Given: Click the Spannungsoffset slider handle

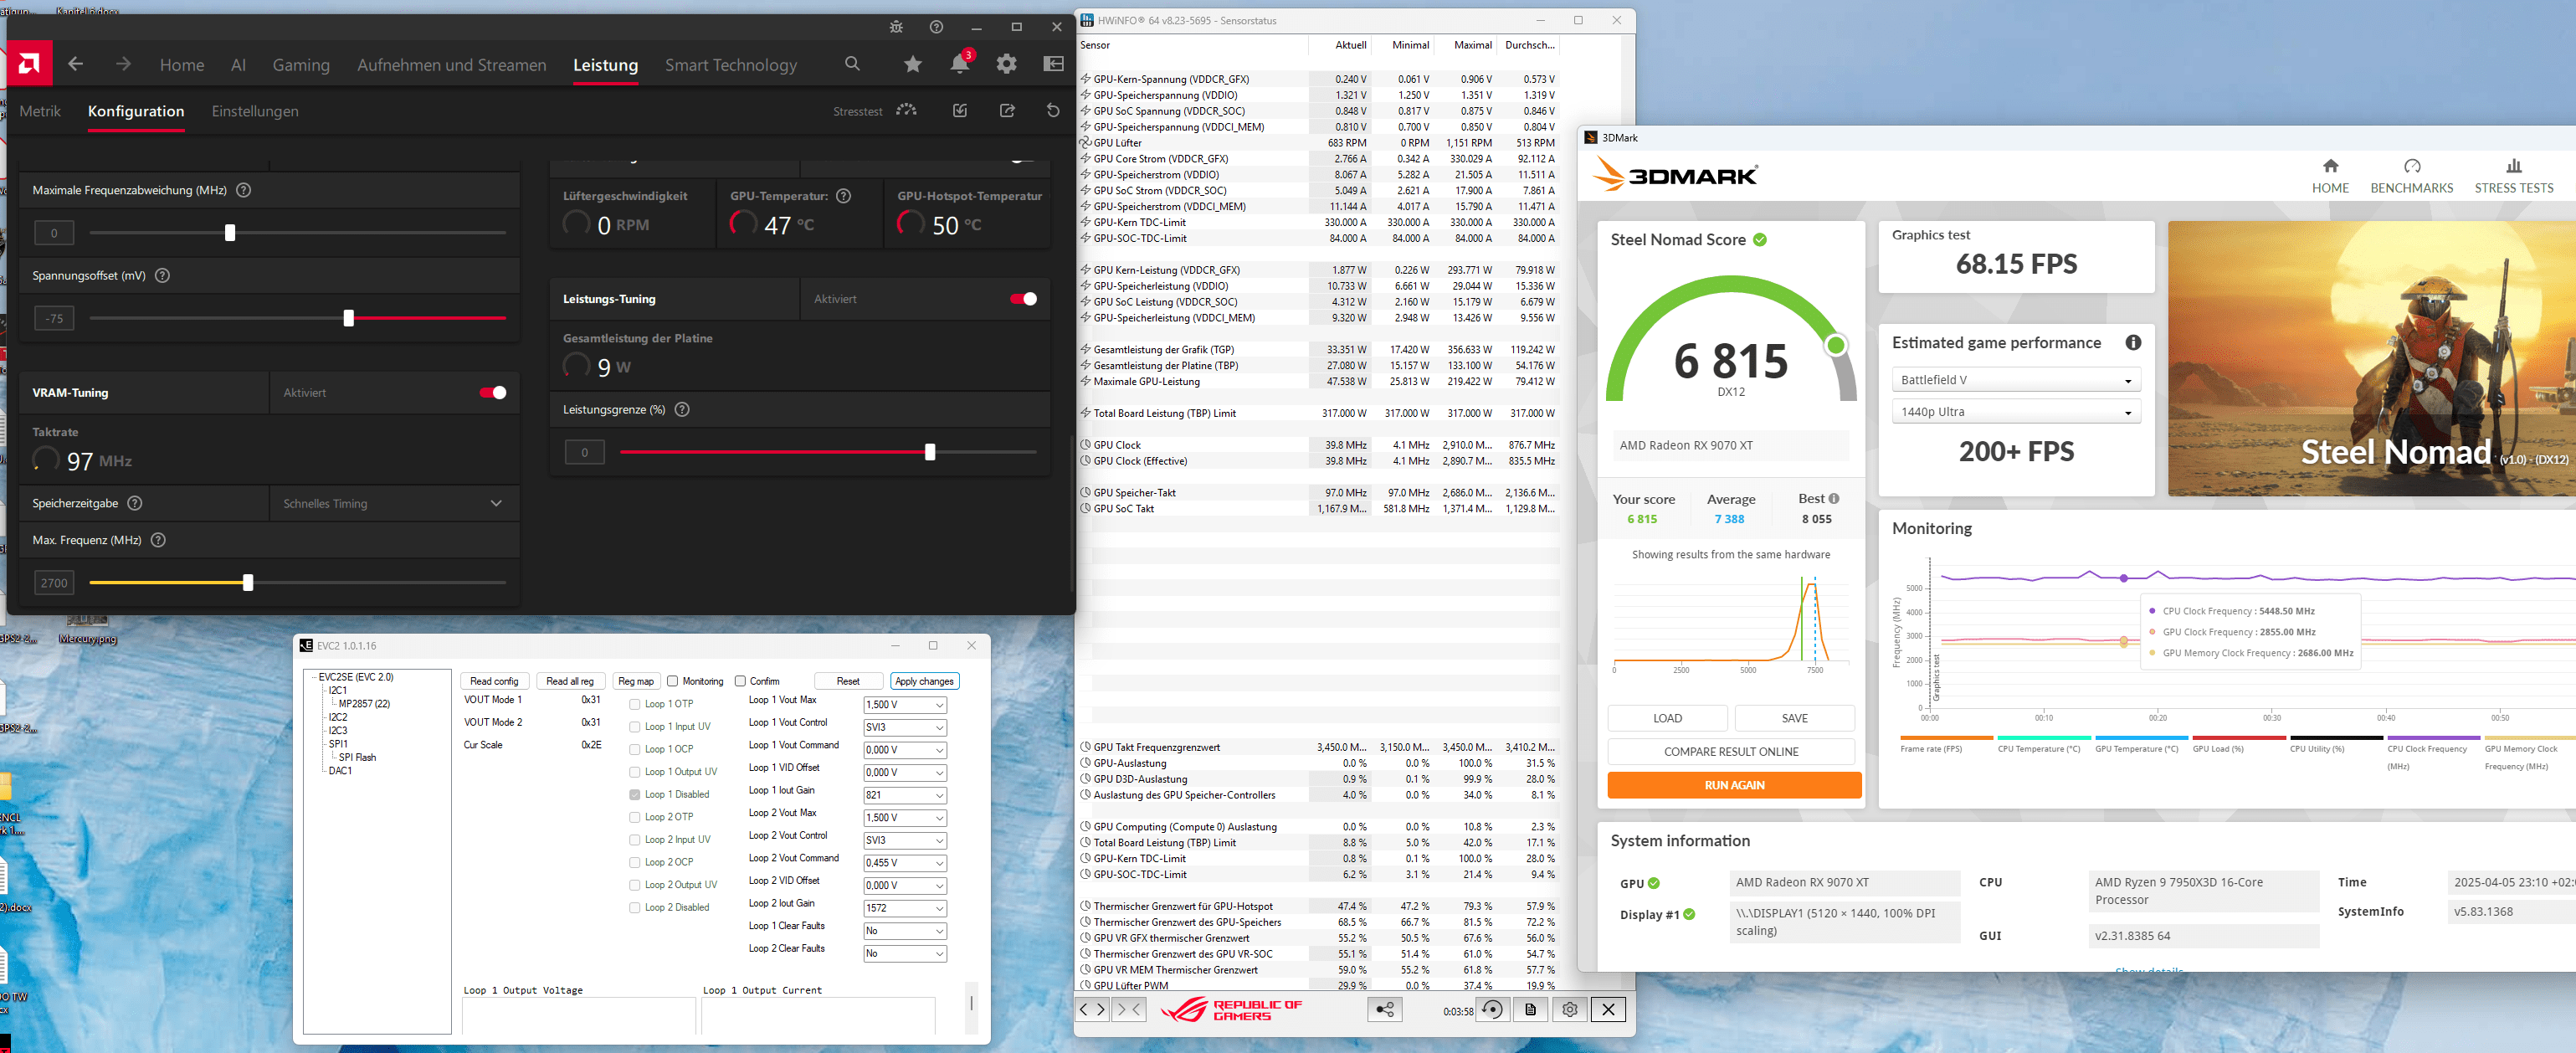Looking at the screenshot, I should click(348, 318).
